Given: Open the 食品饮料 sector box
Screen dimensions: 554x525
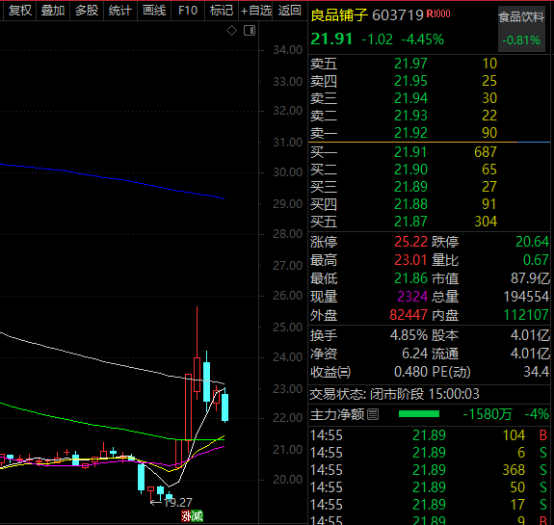Looking at the screenshot, I should click(521, 29).
